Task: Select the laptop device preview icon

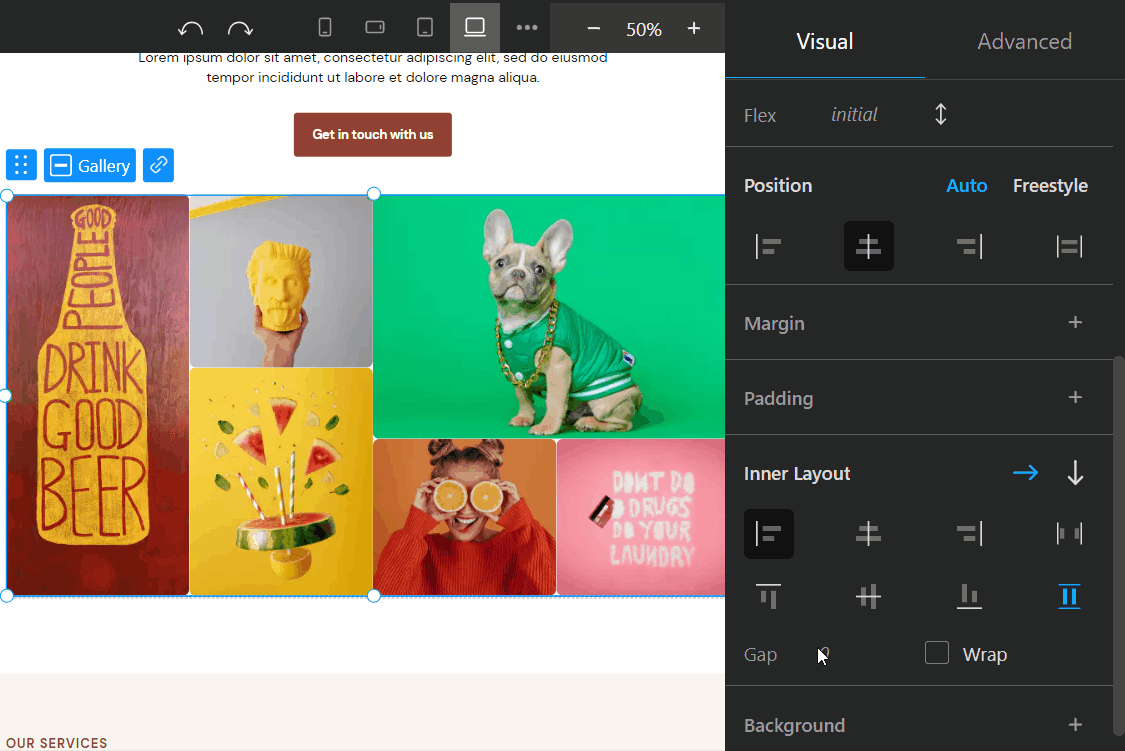Action: click(x=475, y=28)
